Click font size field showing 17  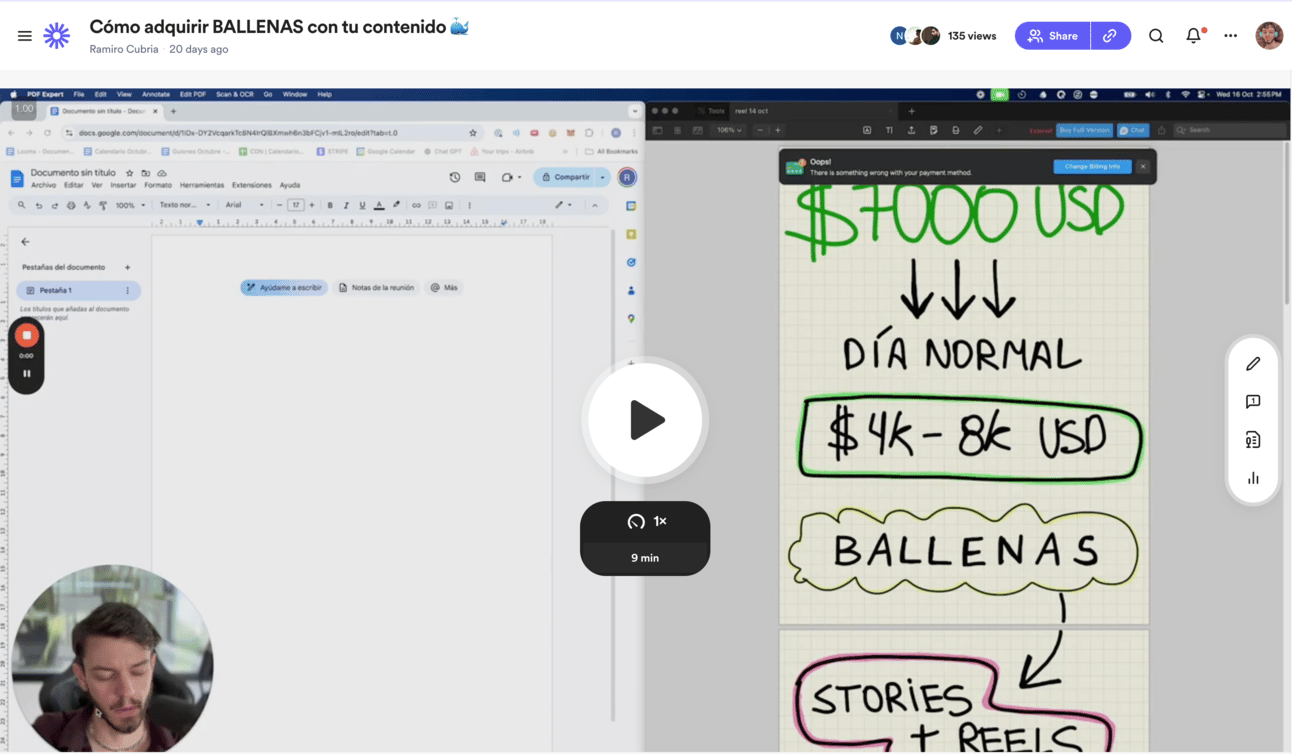point(296,205)
